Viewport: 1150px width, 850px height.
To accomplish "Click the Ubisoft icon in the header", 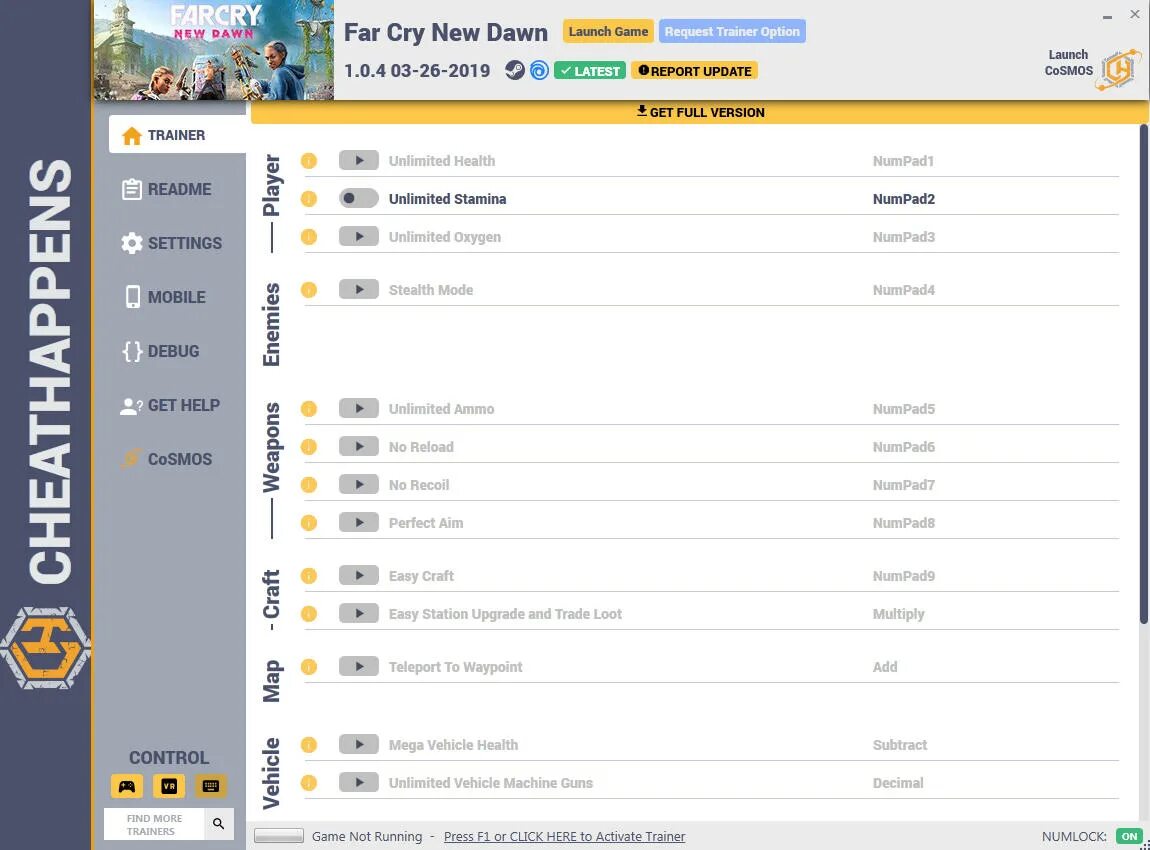I will pyautogui.click(x=539, y=70).
